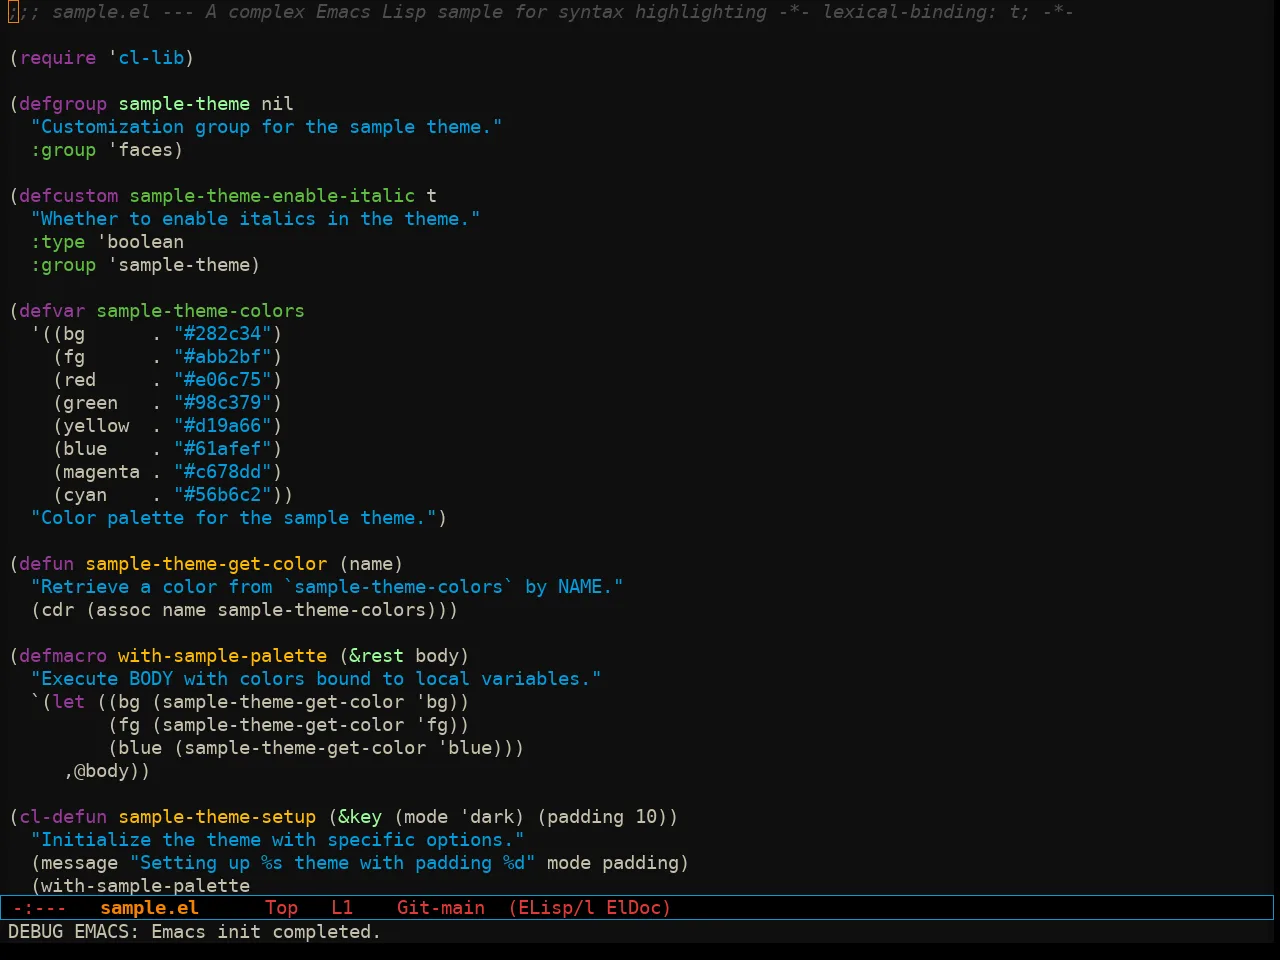Click the 'boolean' symbol
The height and width of the screenshot is (960, 1280).
[145, 242]
